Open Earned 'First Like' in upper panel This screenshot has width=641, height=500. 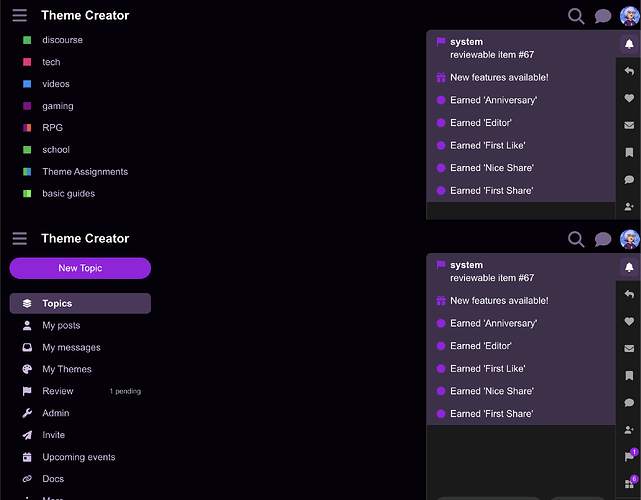click(x=521, y=146)
